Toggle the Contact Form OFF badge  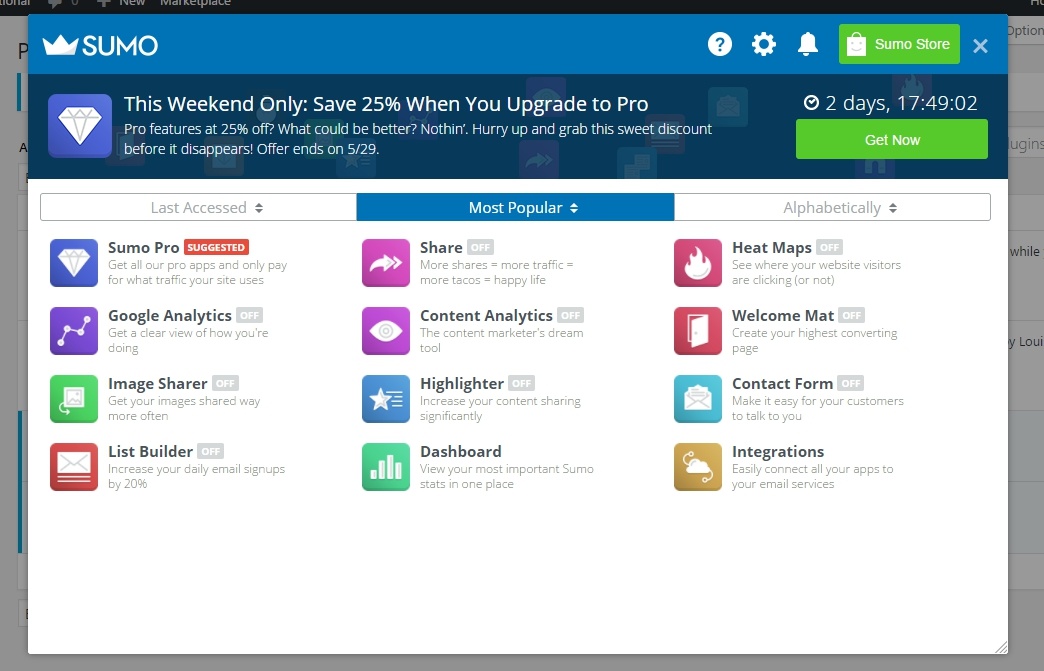851,383
